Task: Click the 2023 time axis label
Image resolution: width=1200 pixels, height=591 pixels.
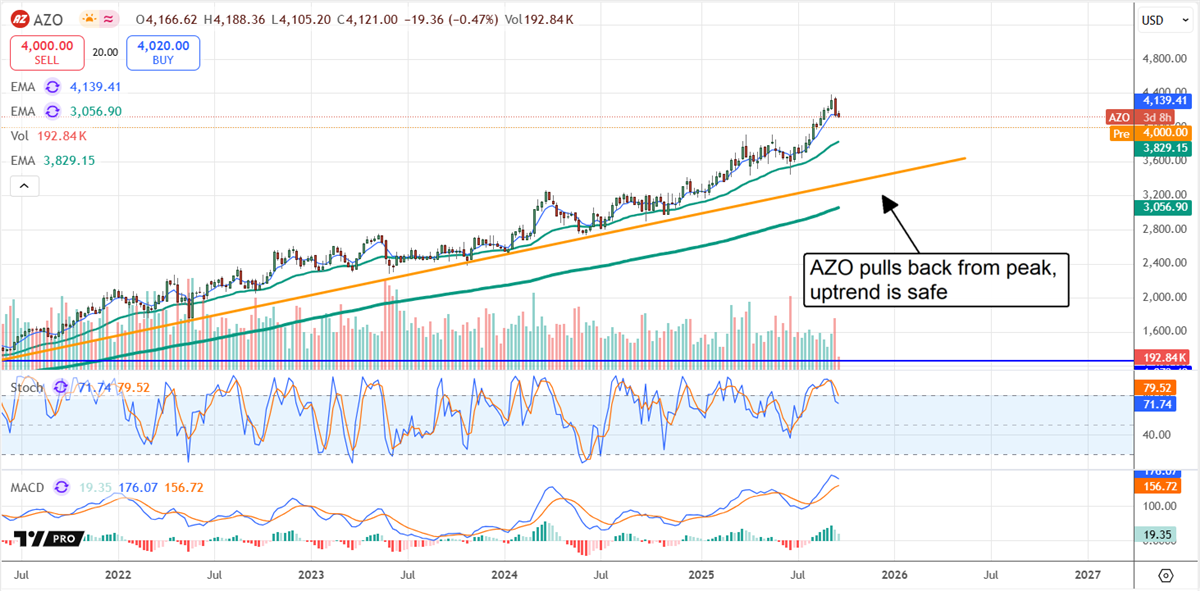Action: 311,576
